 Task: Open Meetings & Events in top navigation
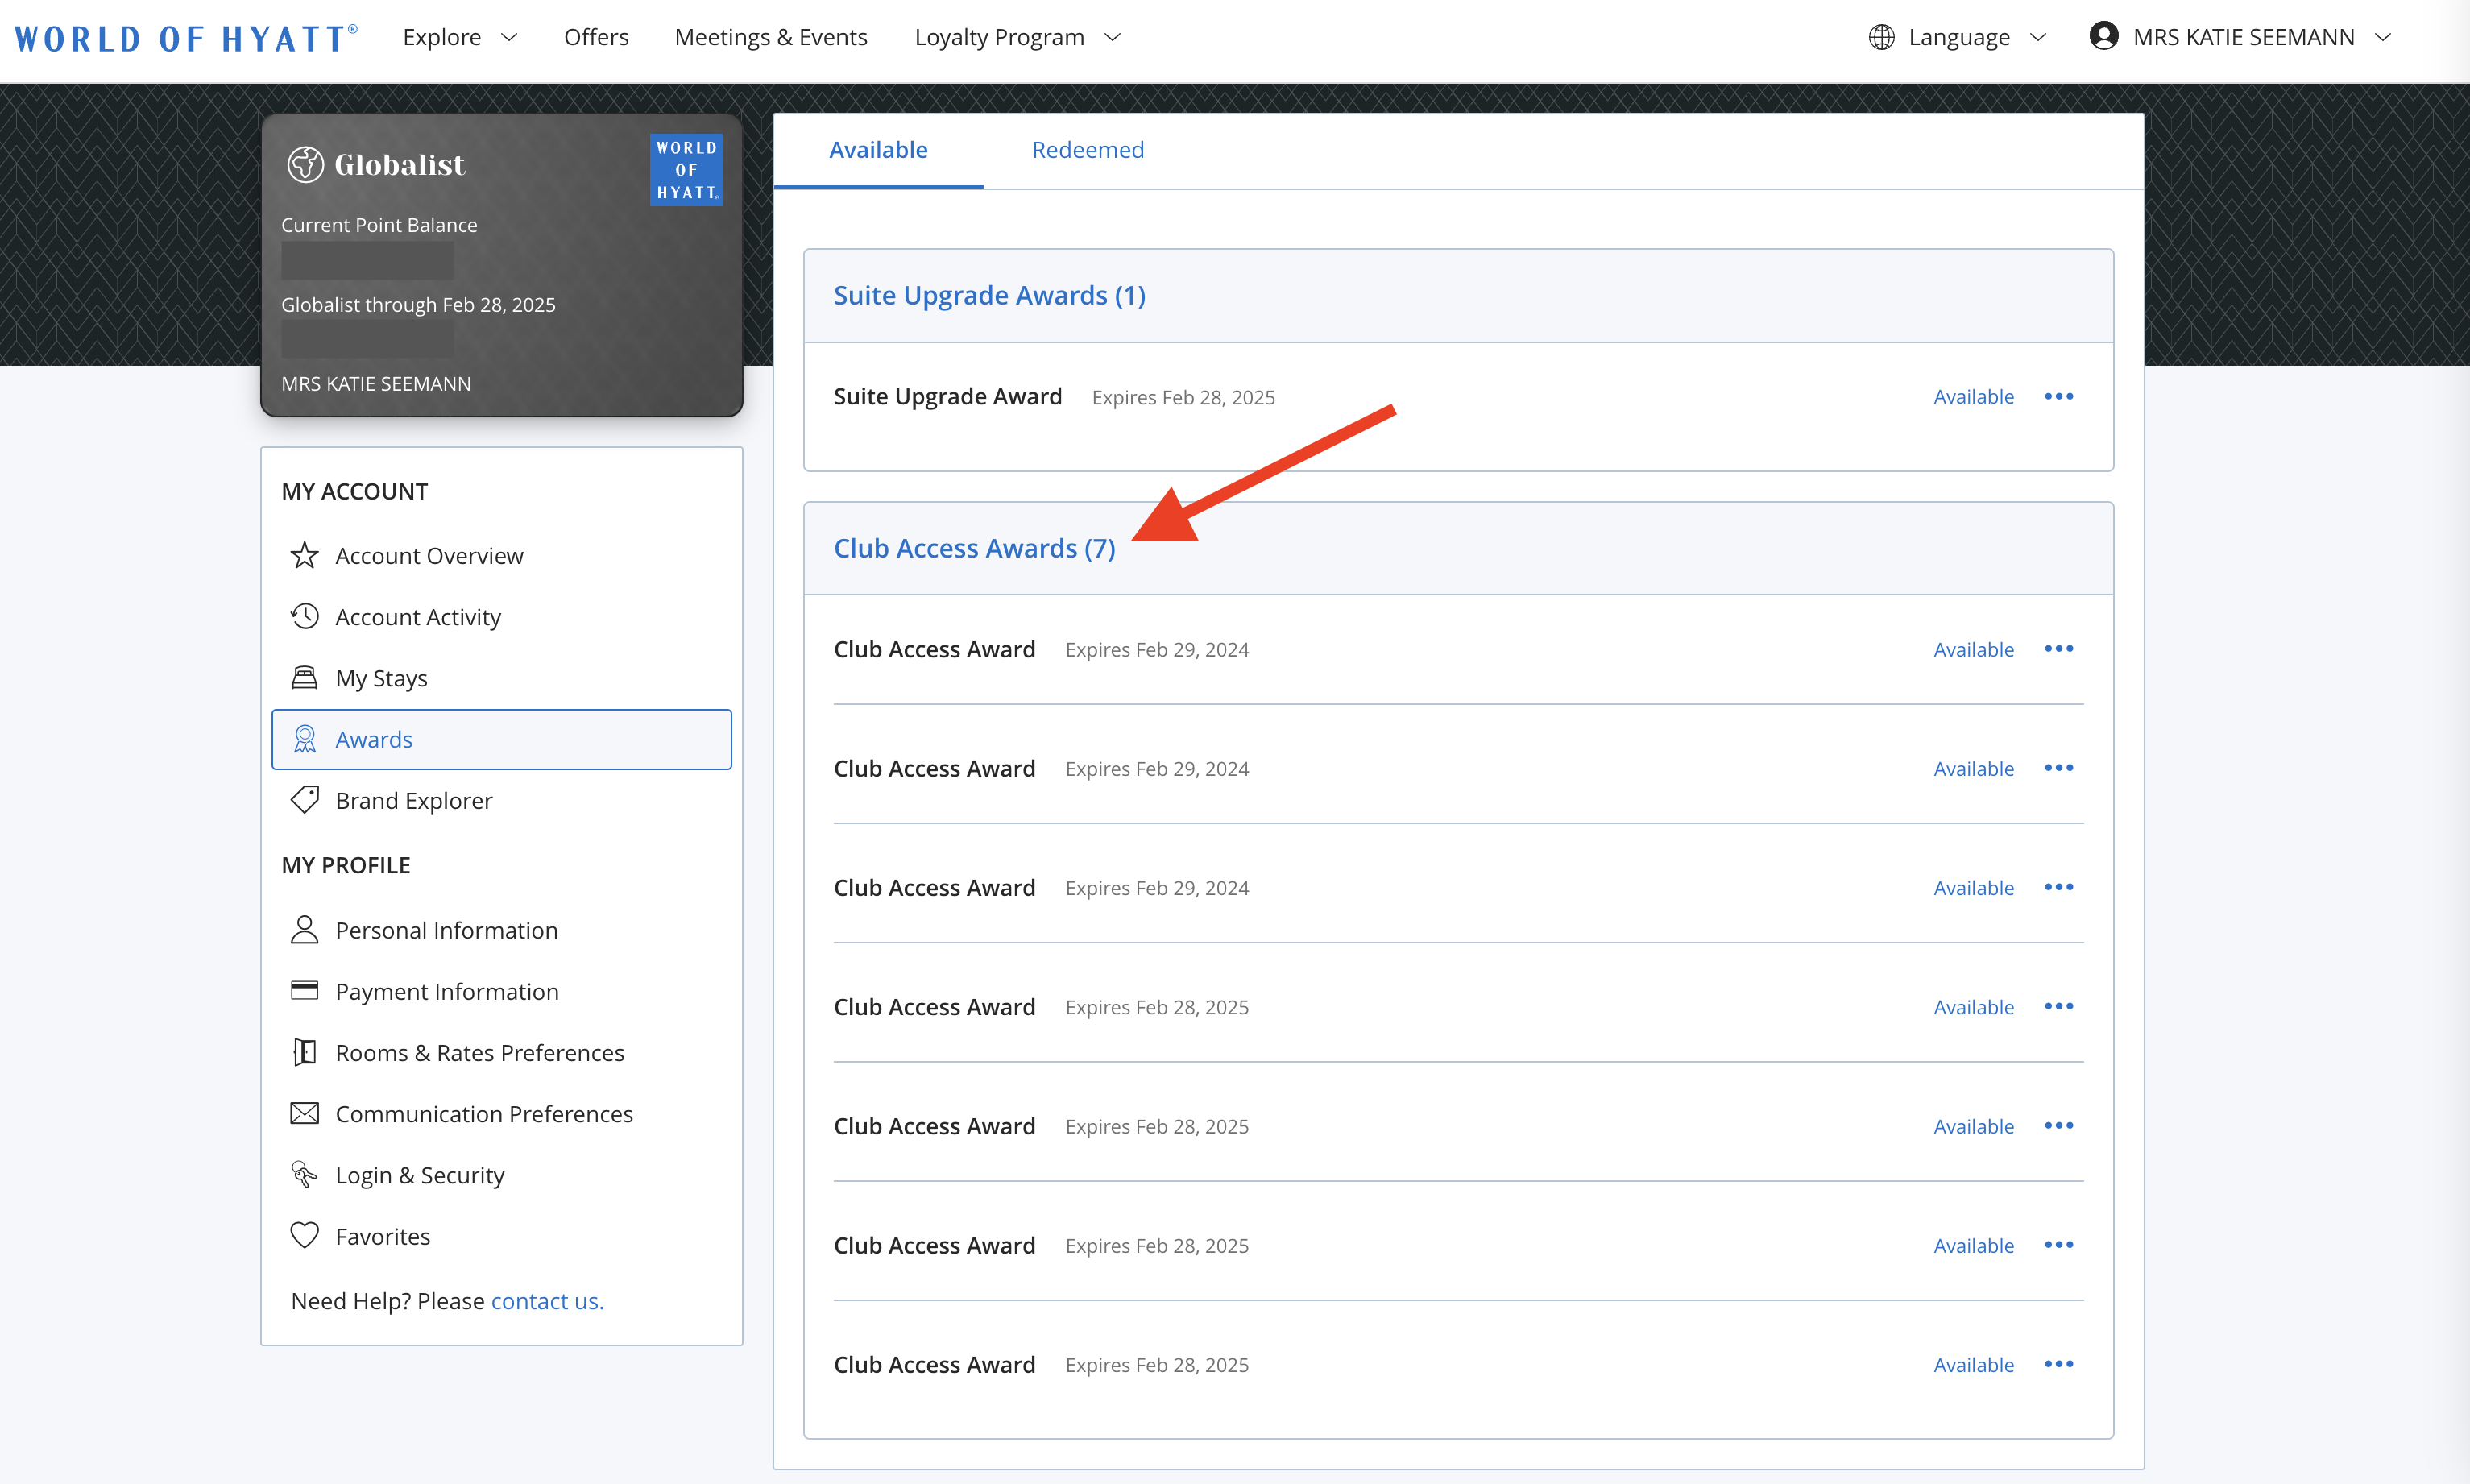pyautogui.click(x=771, y=37)
